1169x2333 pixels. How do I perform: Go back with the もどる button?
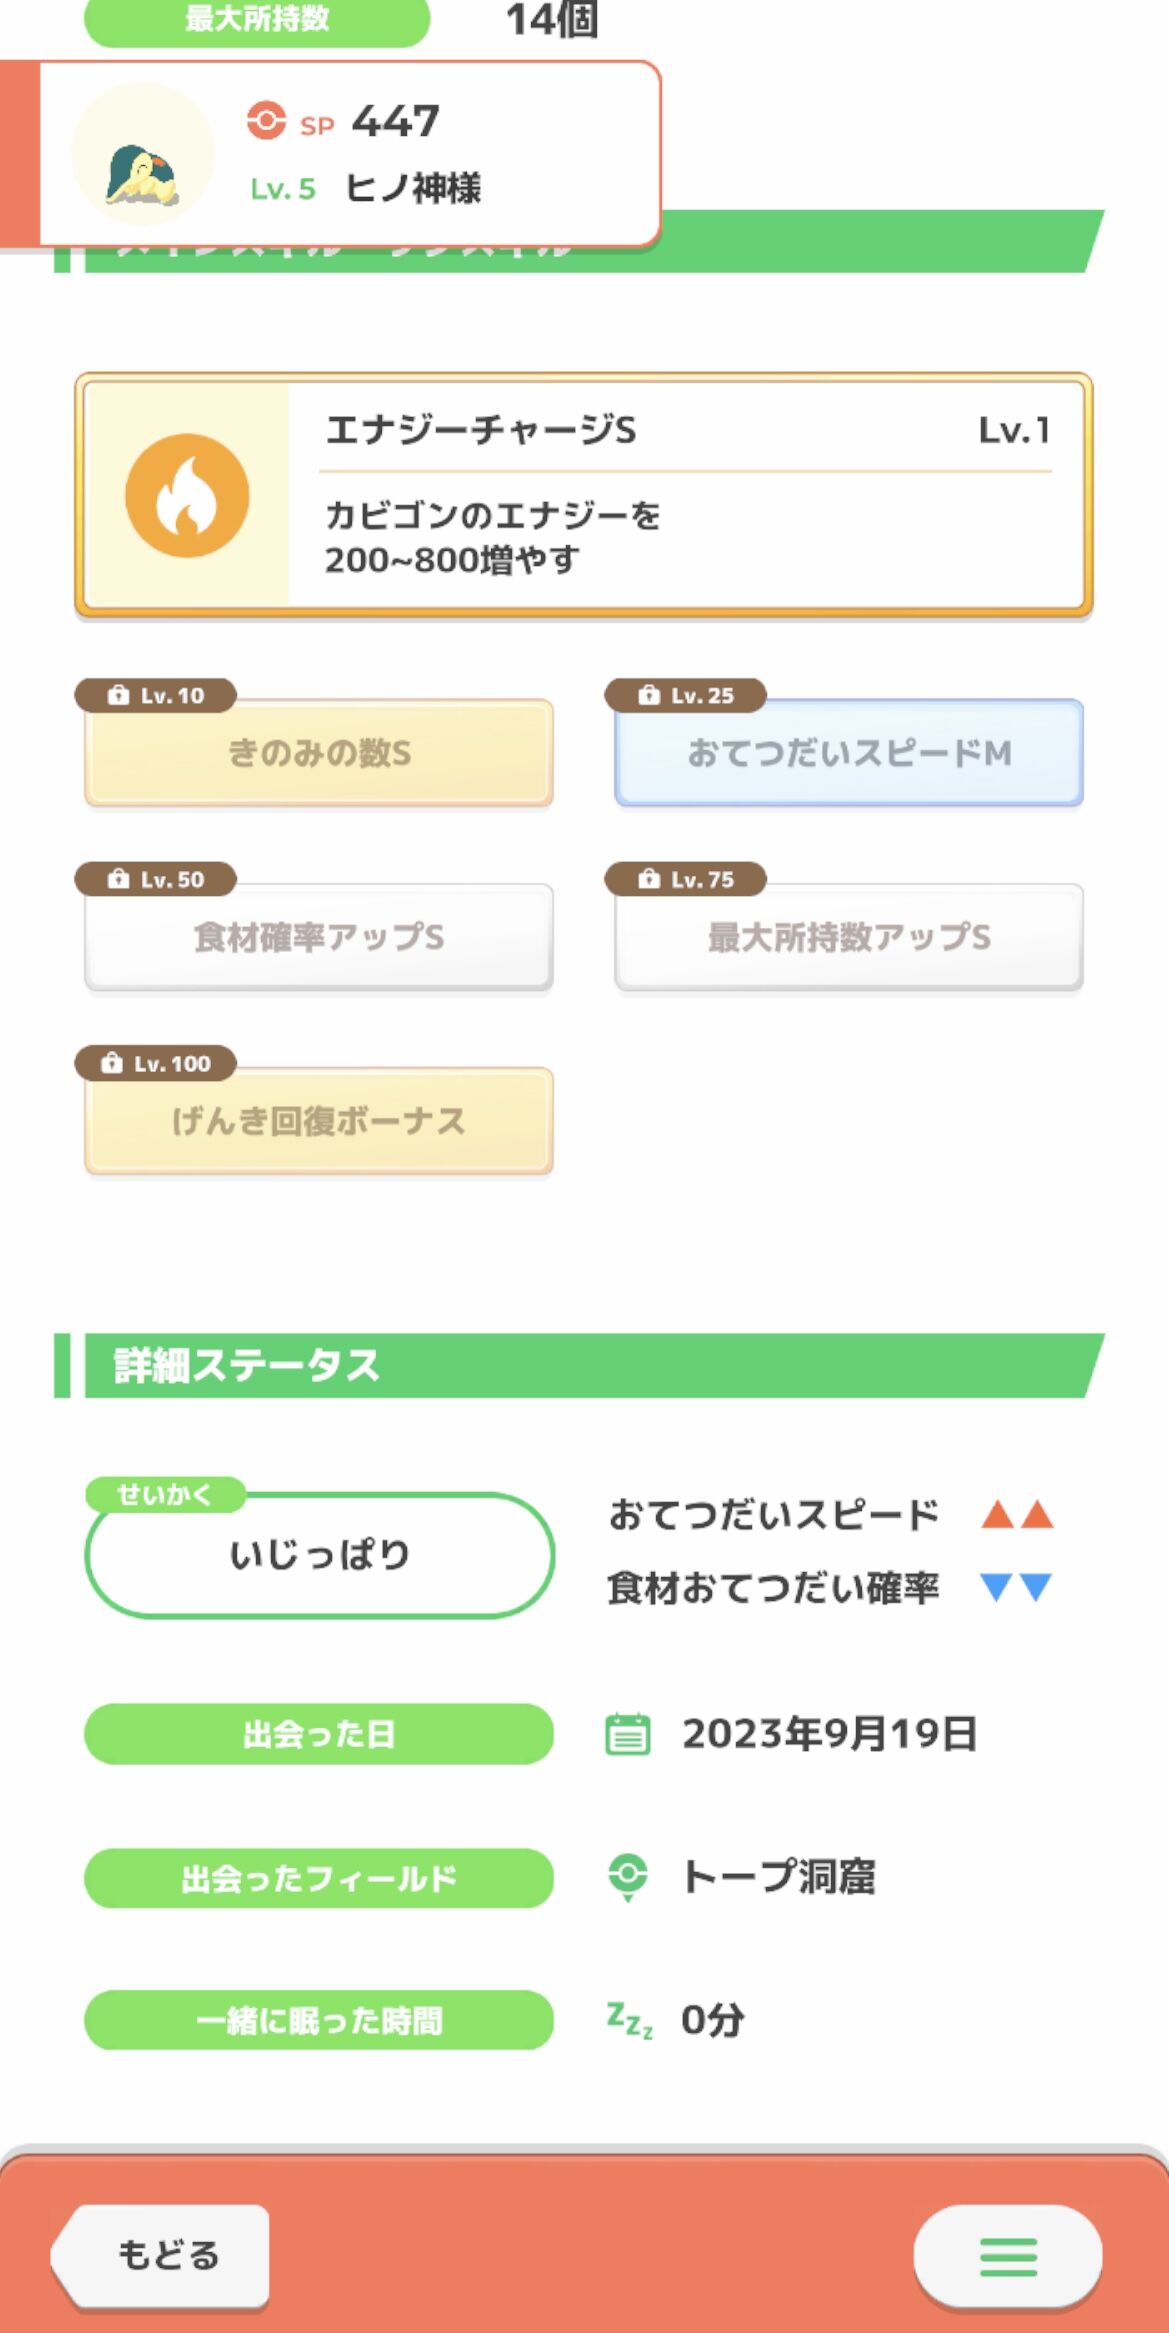[x=161, y=2257]
